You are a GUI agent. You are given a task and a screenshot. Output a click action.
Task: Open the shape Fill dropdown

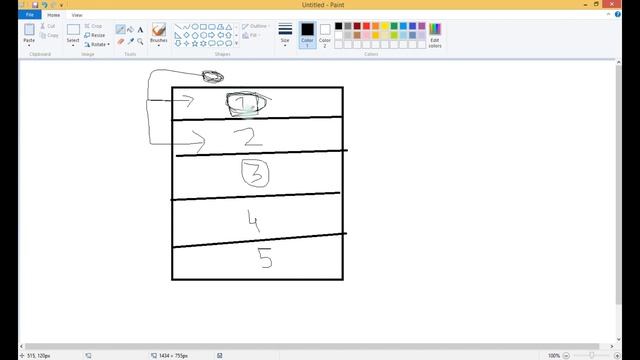click(x=251, y=36)
